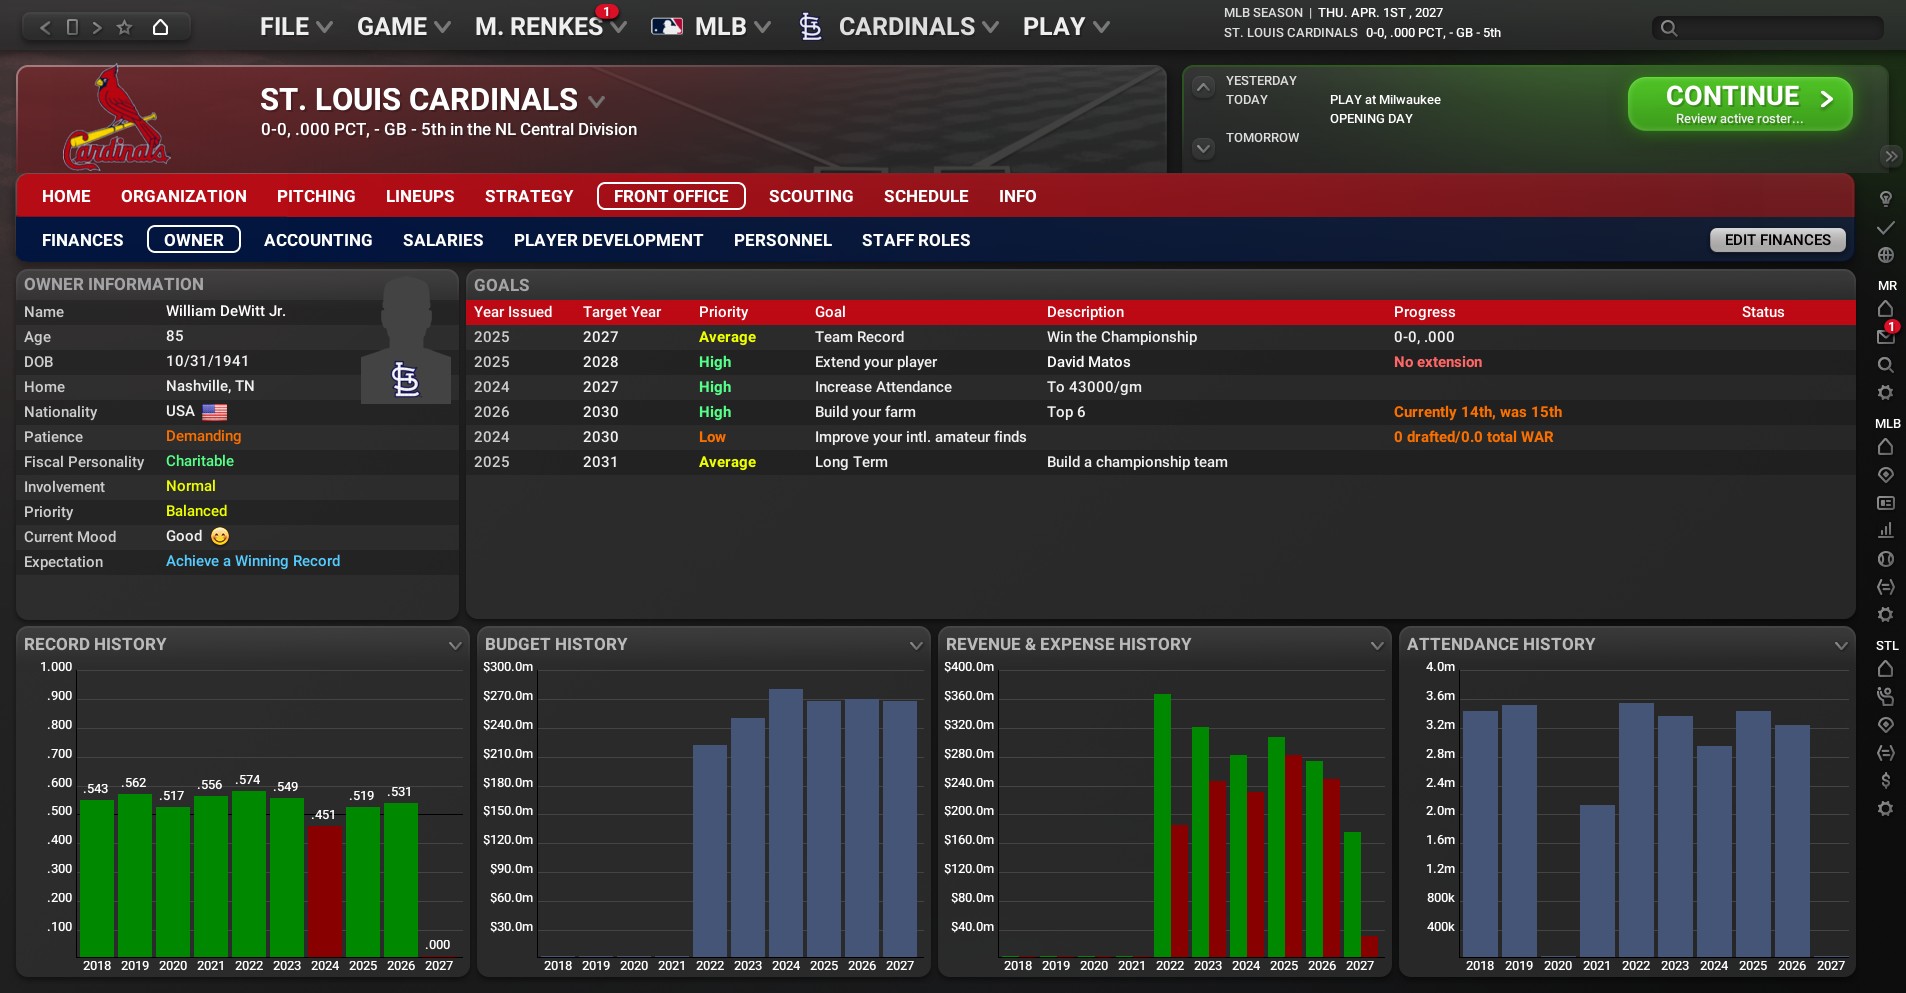The width and height of the screenshot is (1906, 993).
Task: Open the manager mail inbox icon
Action: 1885,337
